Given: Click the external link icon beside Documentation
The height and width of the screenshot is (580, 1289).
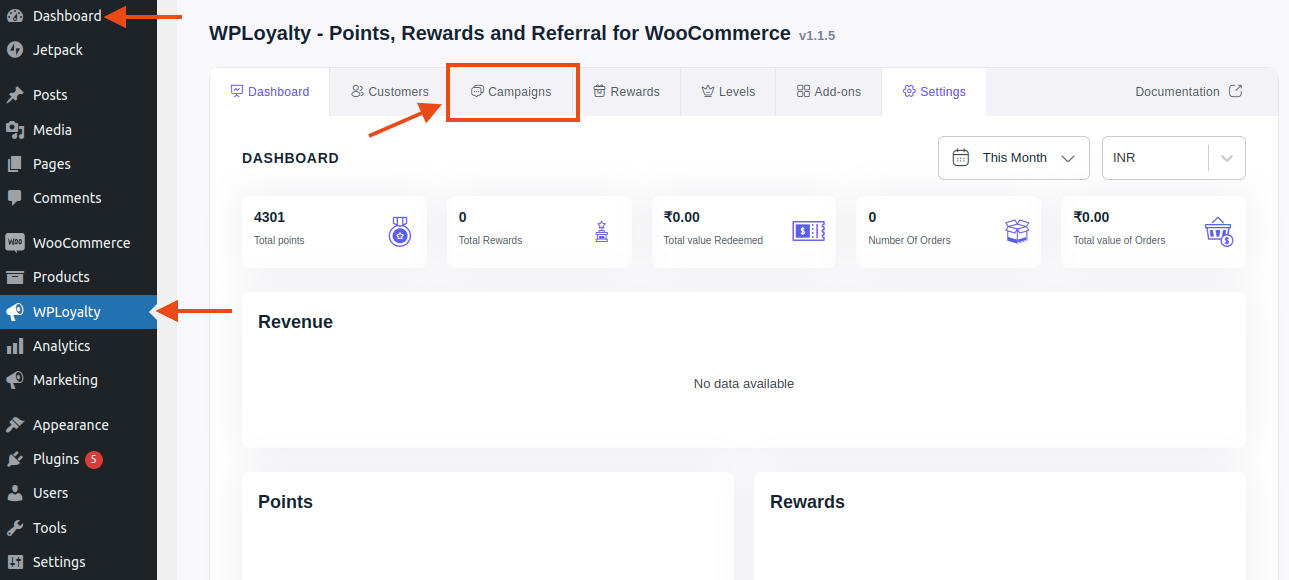Looking at the screenshot, I should (1235, 91).
